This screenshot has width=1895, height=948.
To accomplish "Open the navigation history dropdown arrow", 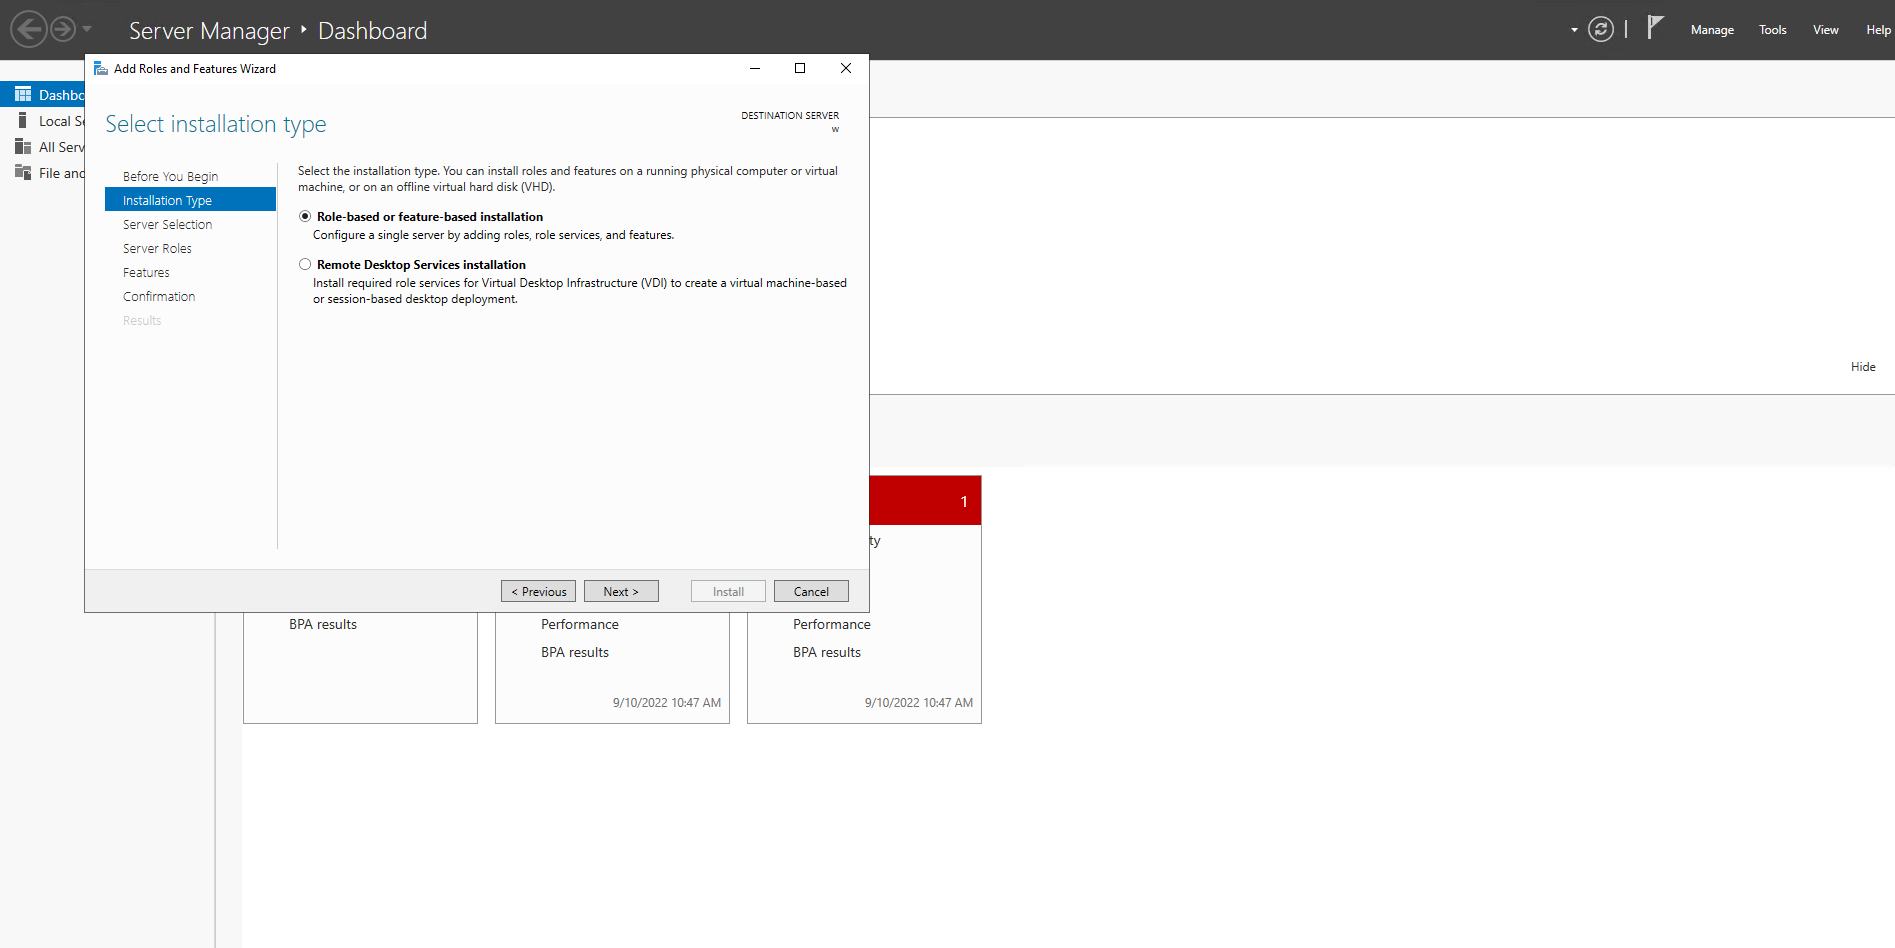I will (x=87, y=29).
